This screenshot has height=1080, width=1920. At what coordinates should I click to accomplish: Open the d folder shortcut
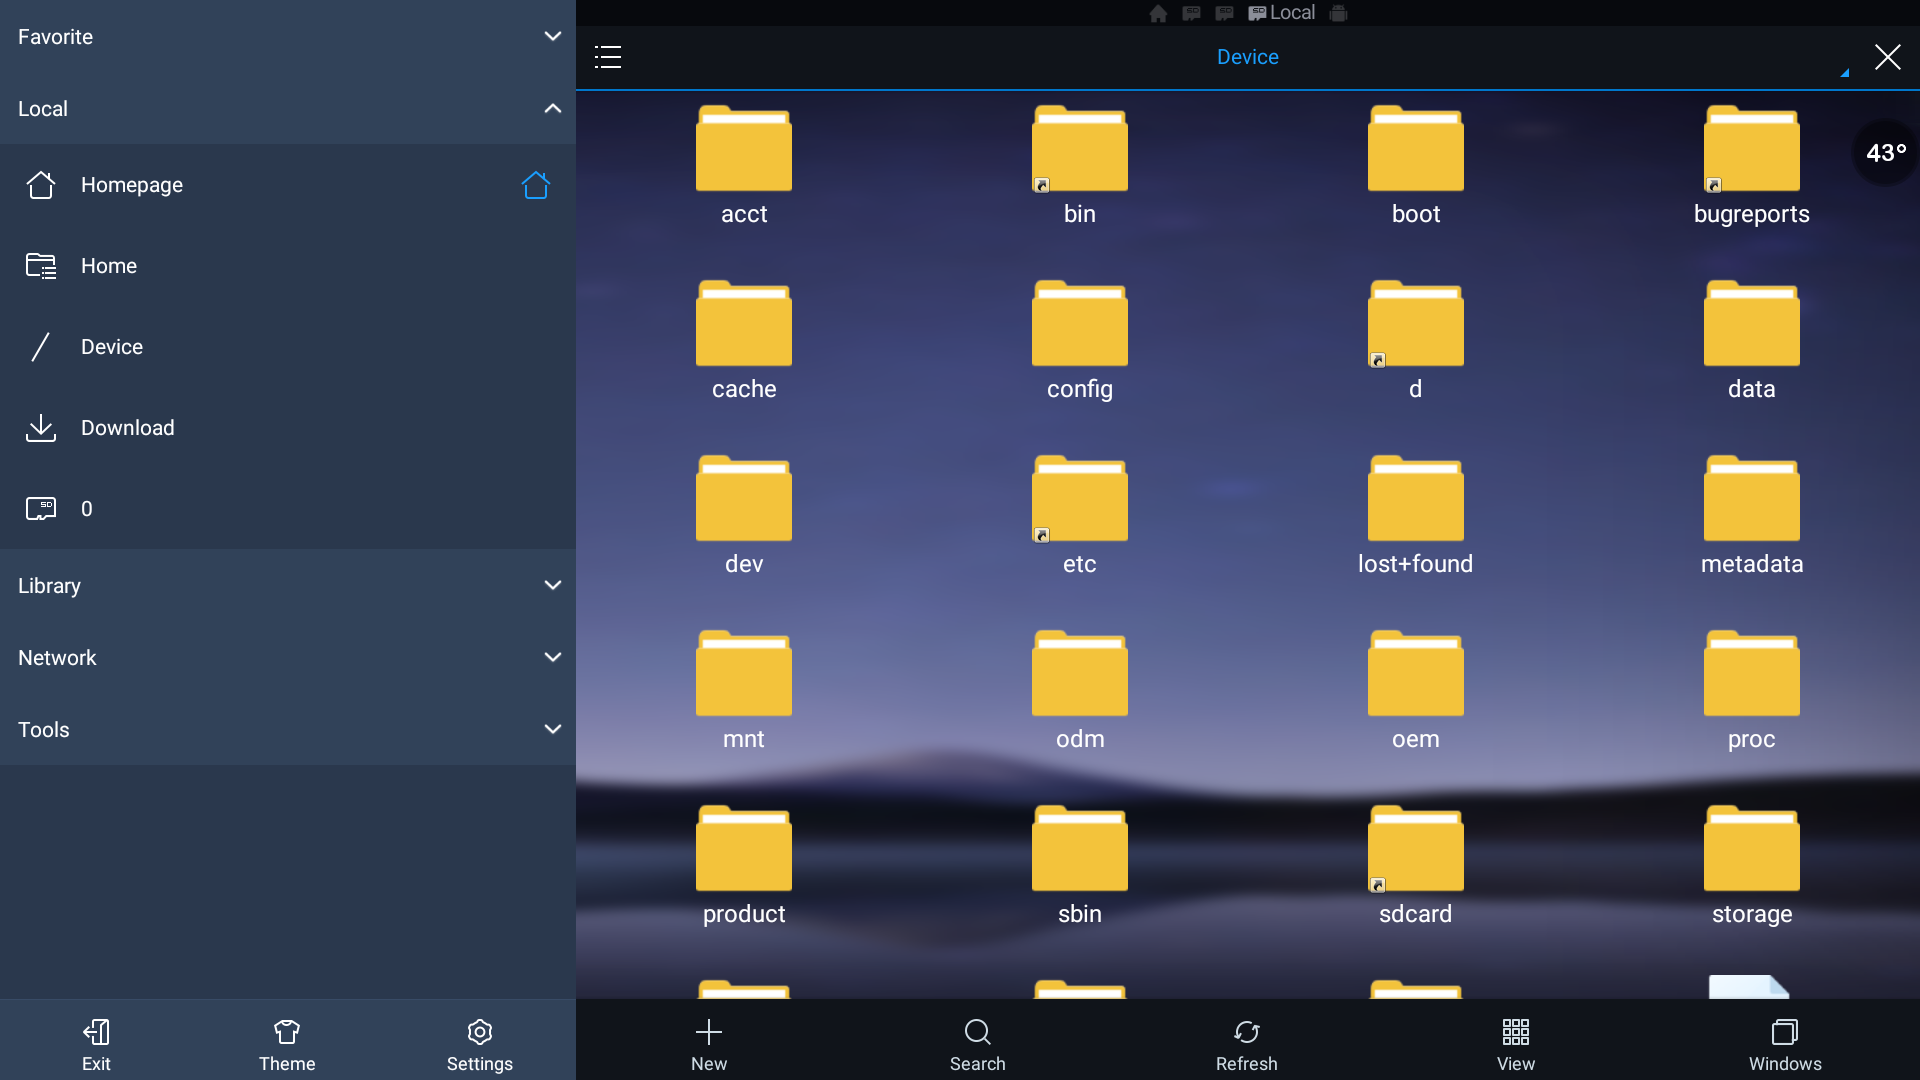(1416, 342)
